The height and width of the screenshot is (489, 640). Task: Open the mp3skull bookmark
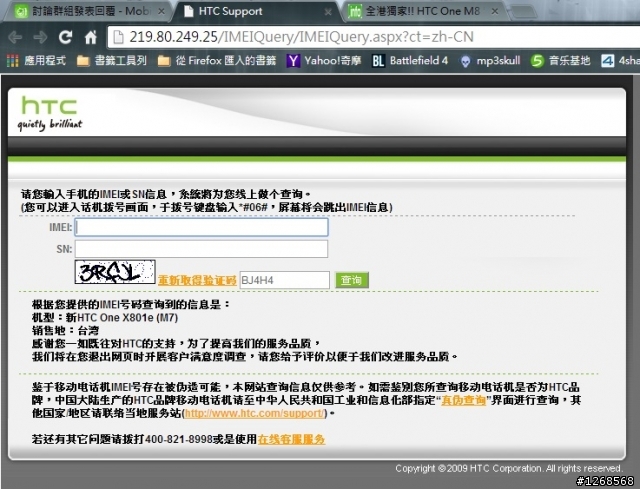(490, 61)
